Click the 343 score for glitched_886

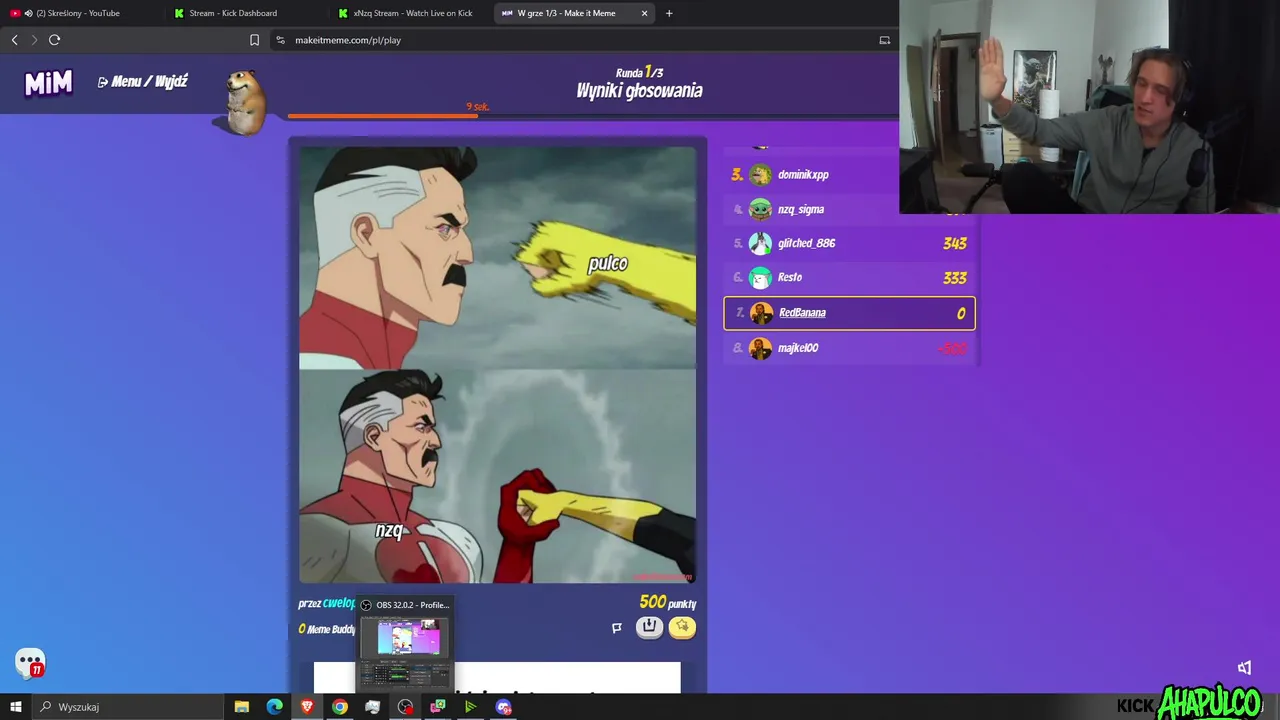(x=955, y=243)
